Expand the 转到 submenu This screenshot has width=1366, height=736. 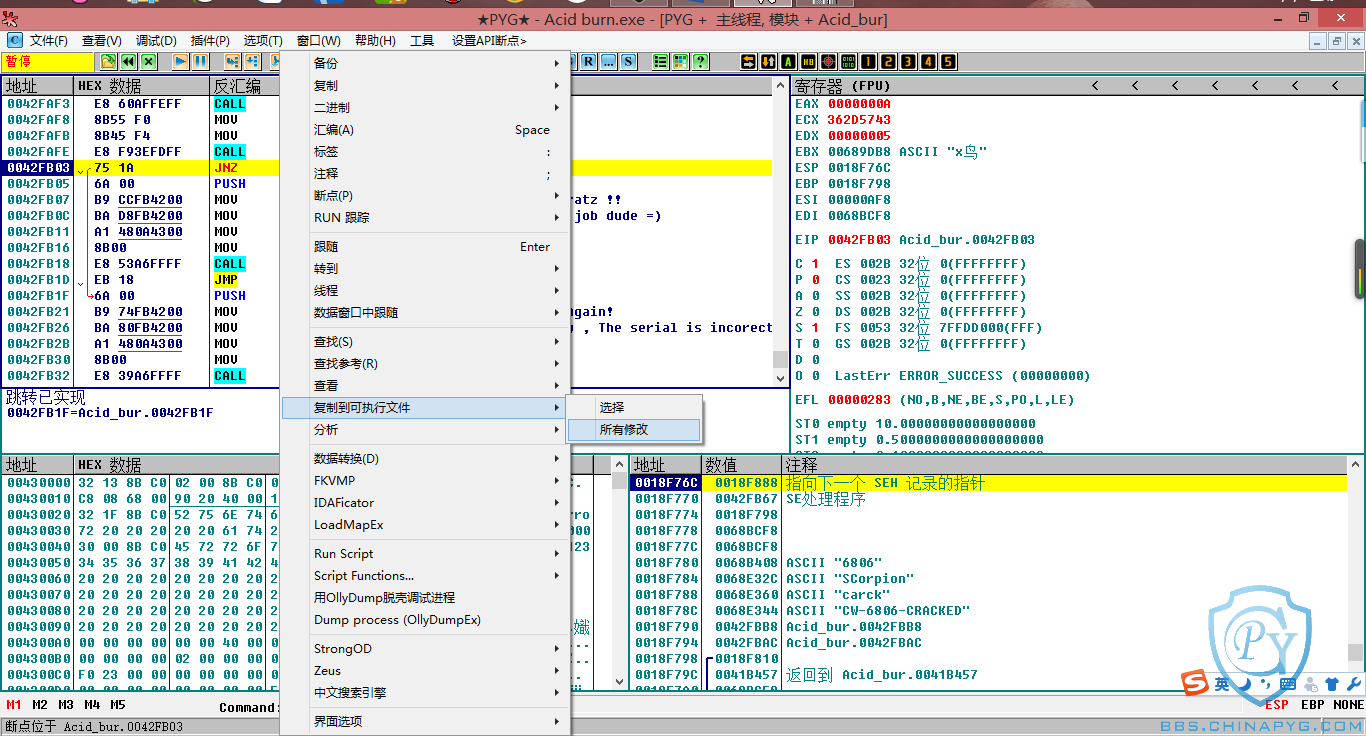425,268
